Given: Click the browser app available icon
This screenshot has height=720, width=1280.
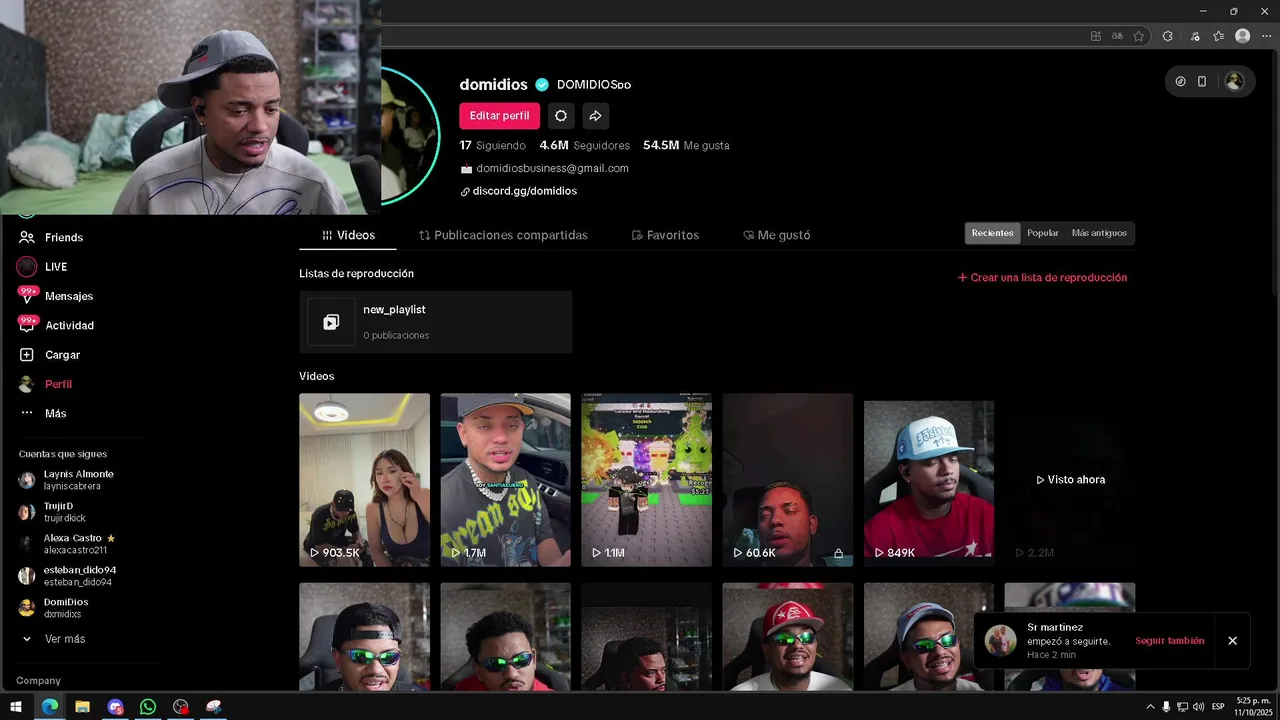Looking at the screenshot, I should pos(1096,36).
